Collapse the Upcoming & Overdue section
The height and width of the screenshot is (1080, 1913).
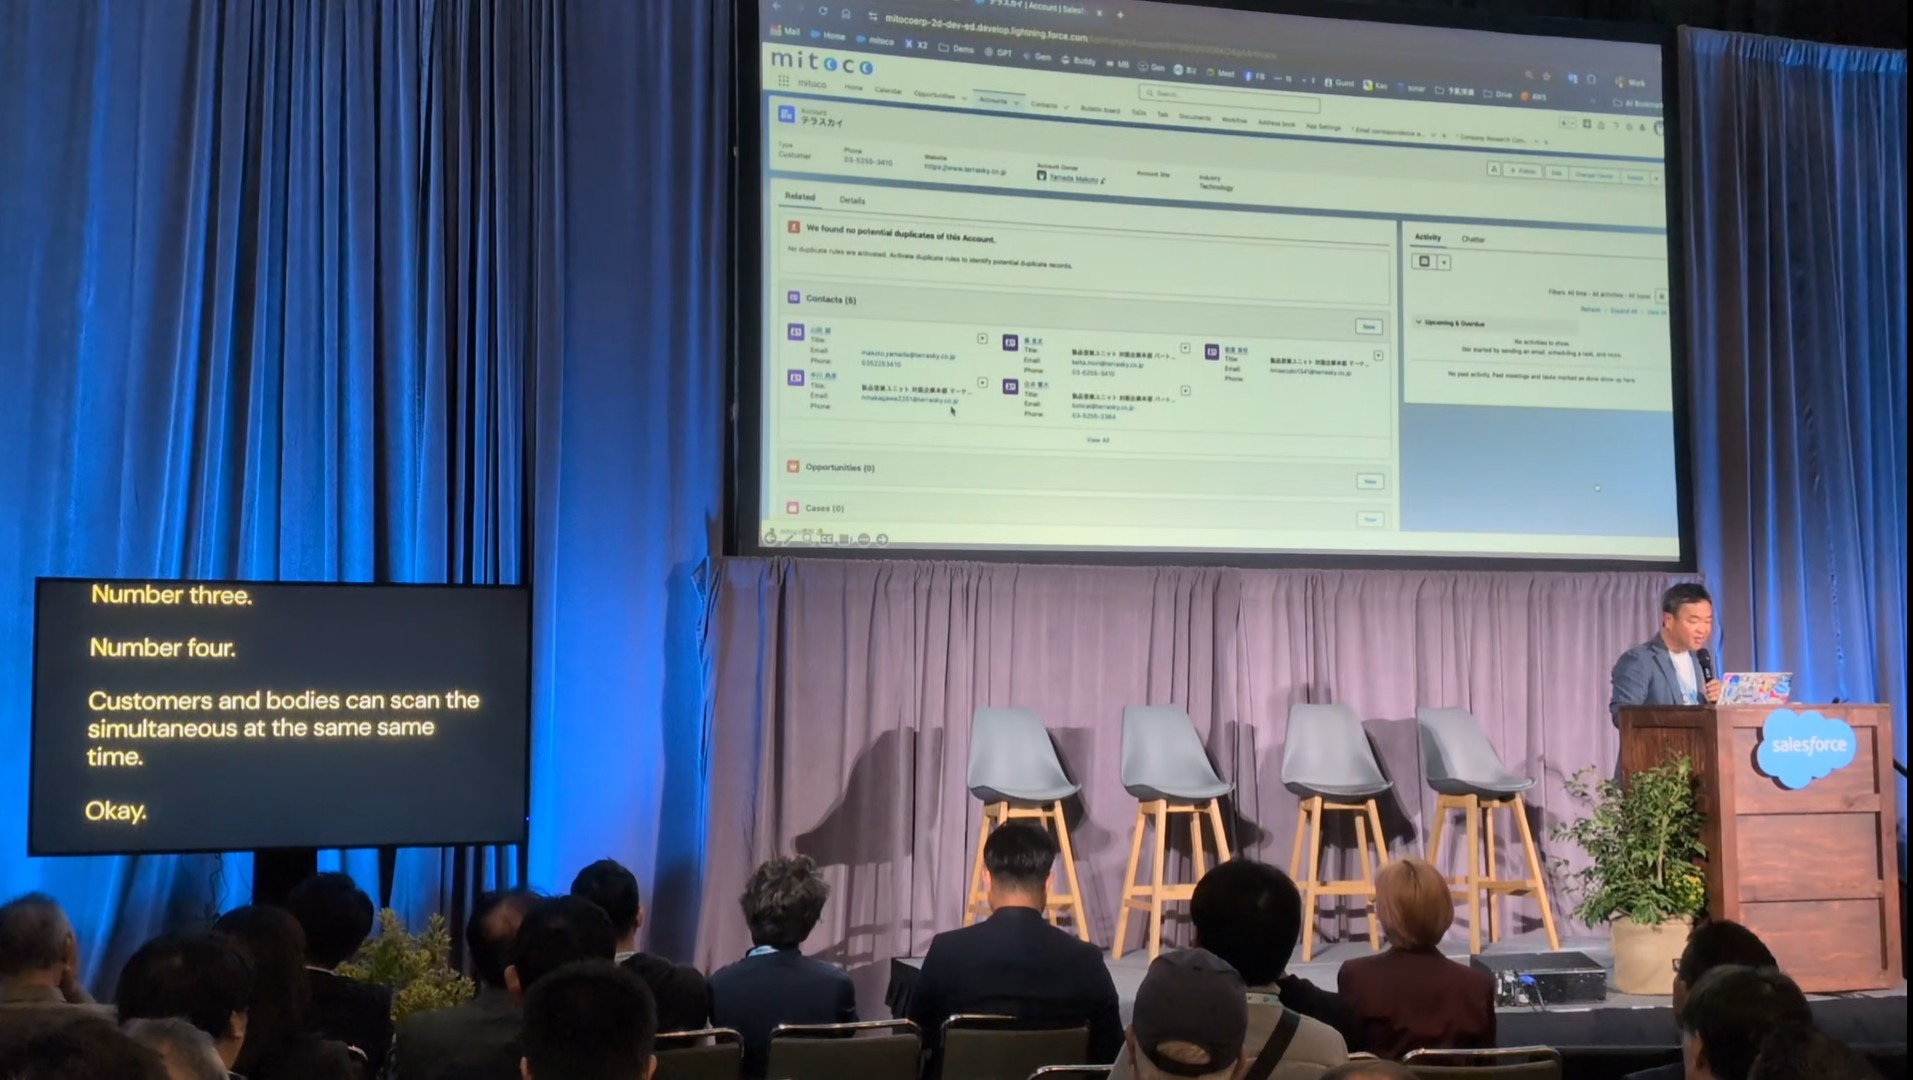[1418, 323]
